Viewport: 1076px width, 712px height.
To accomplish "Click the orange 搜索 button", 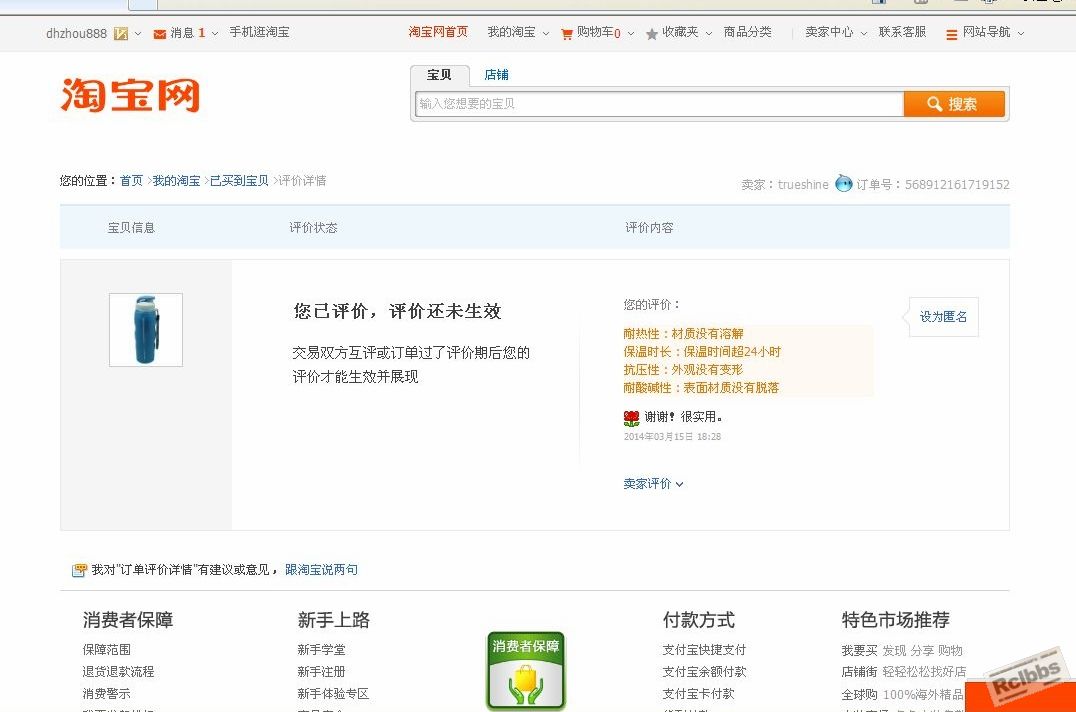I will (x=954, y=104).
